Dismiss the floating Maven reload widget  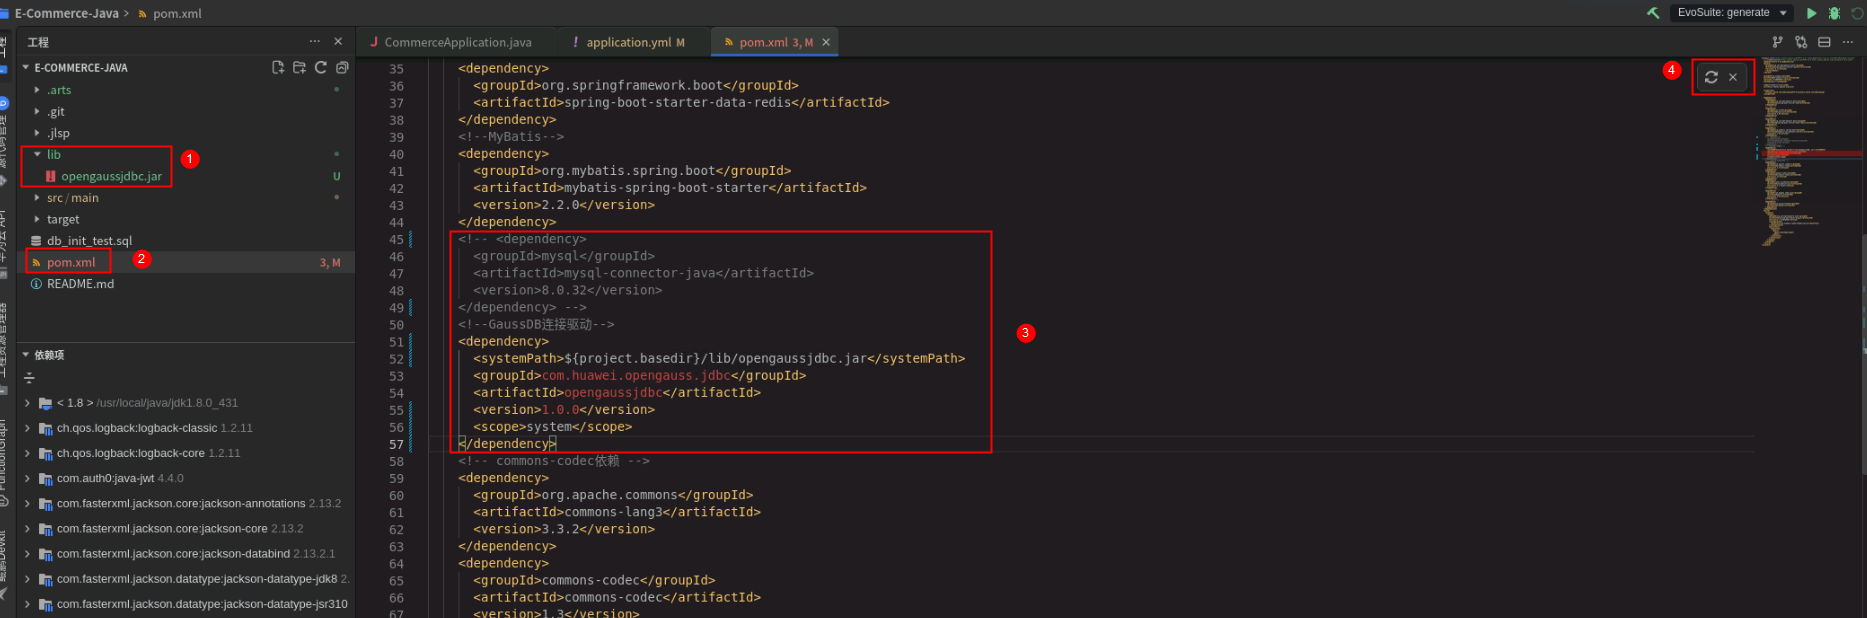click(1733, 77)
